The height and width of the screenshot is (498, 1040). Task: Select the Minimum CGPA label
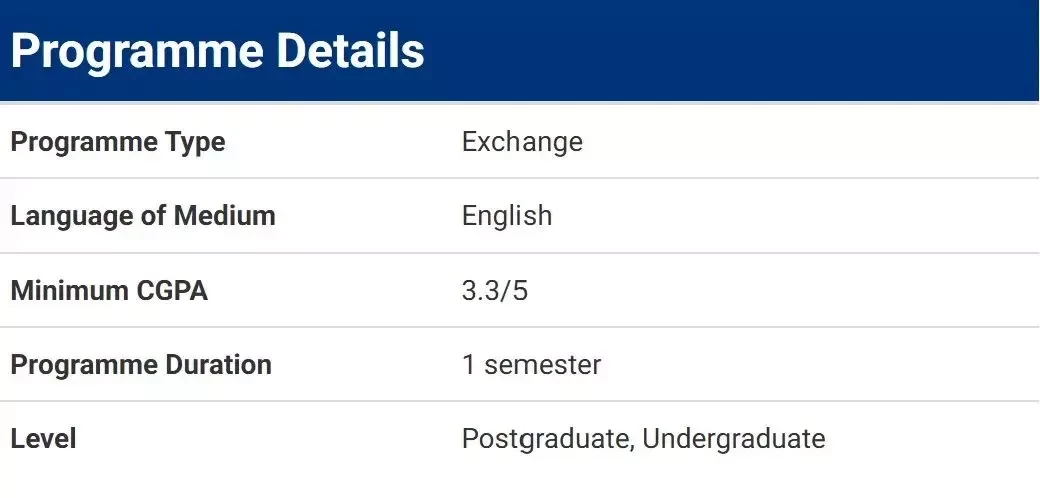pos(109,291)
